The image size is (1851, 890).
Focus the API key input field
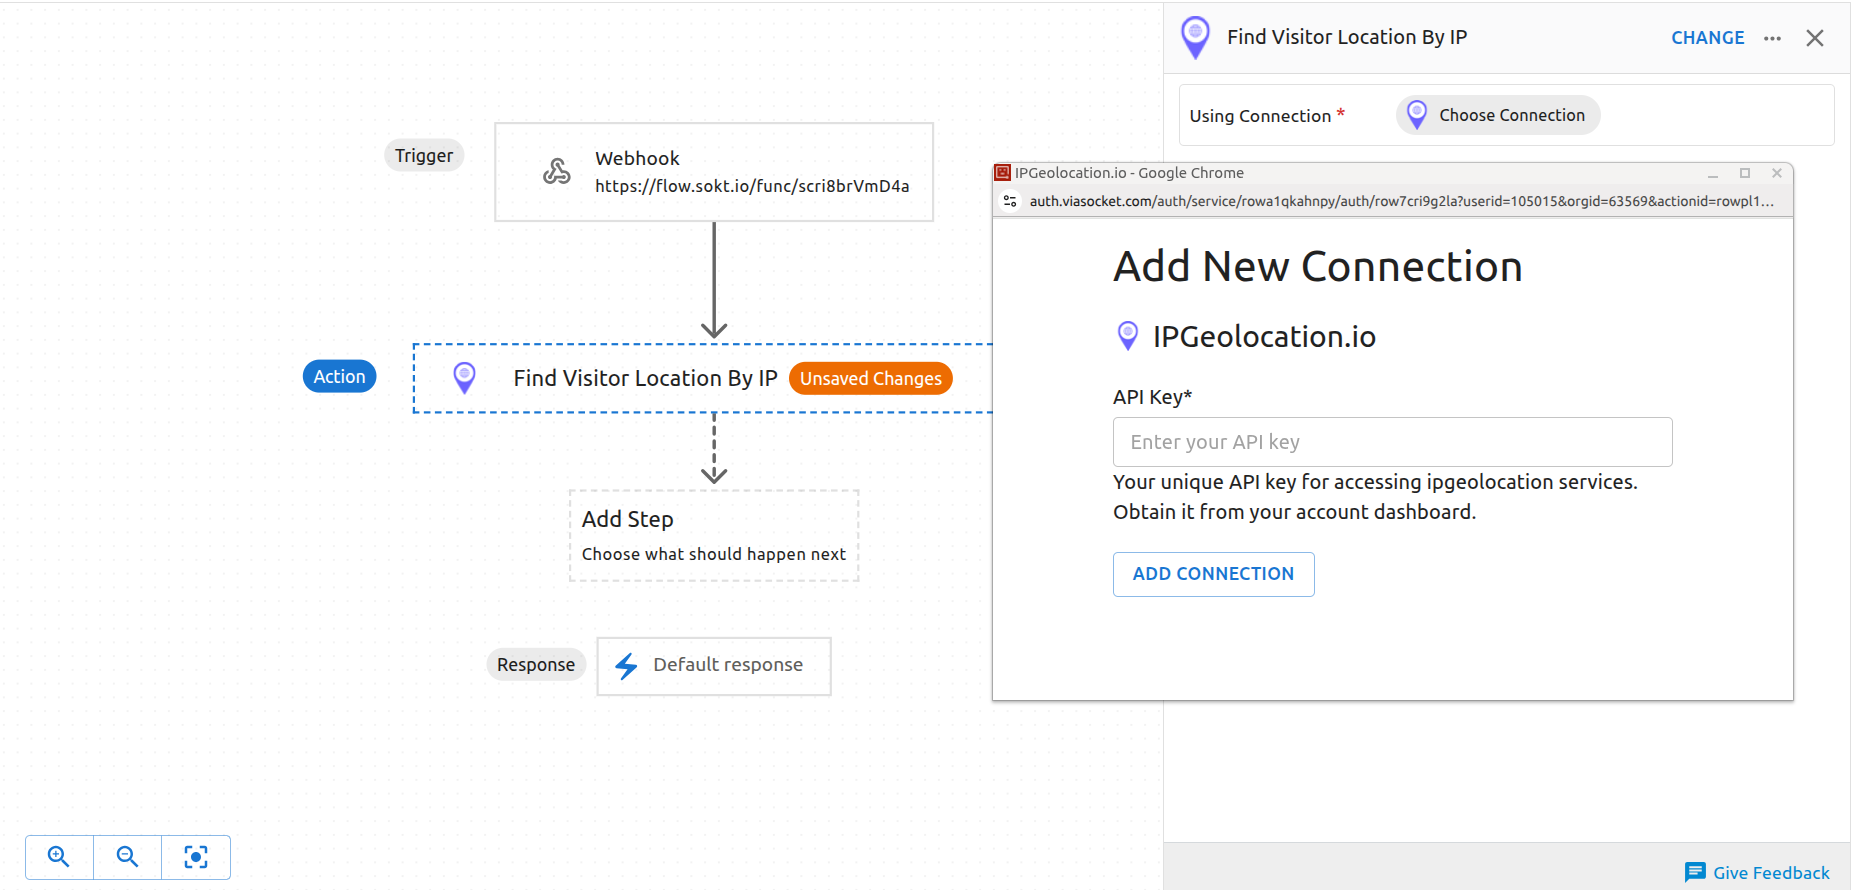coord(1392,442)
